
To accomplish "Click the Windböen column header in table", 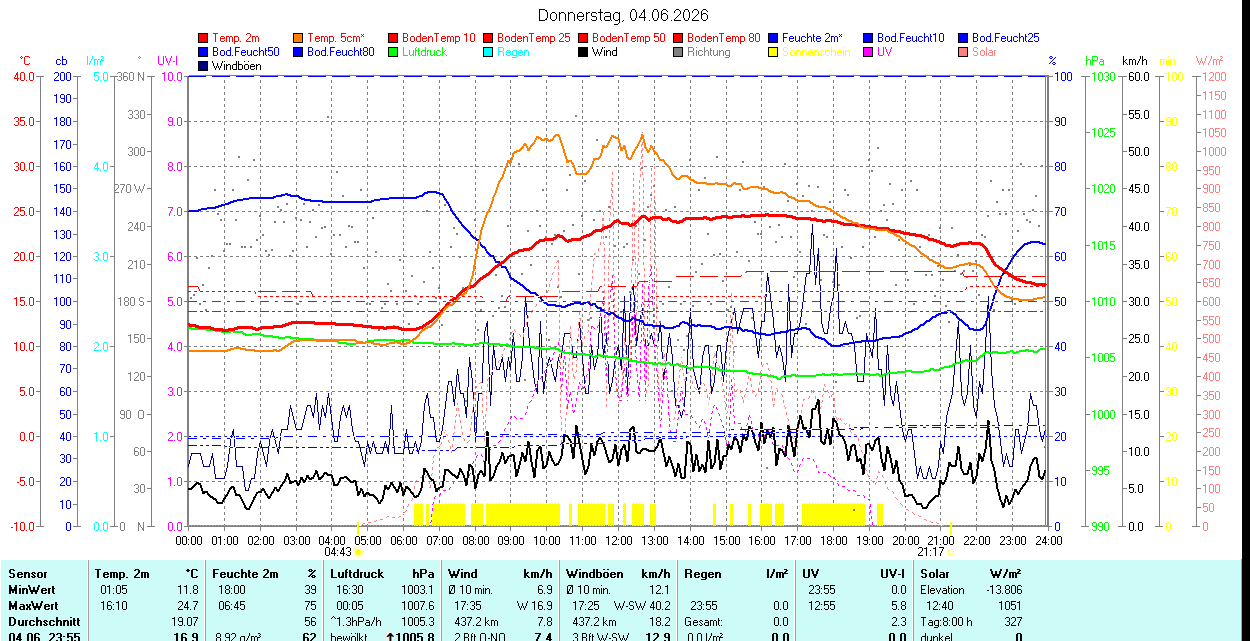I will [594, 574].
